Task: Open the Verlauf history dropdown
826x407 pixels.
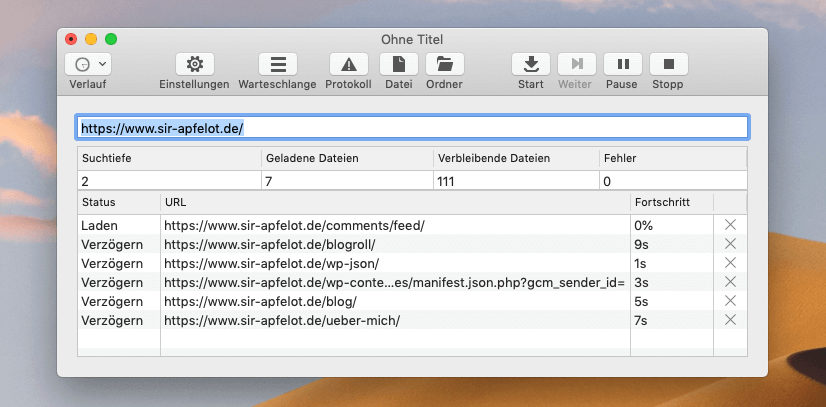Action: click(x=88, y=64)
